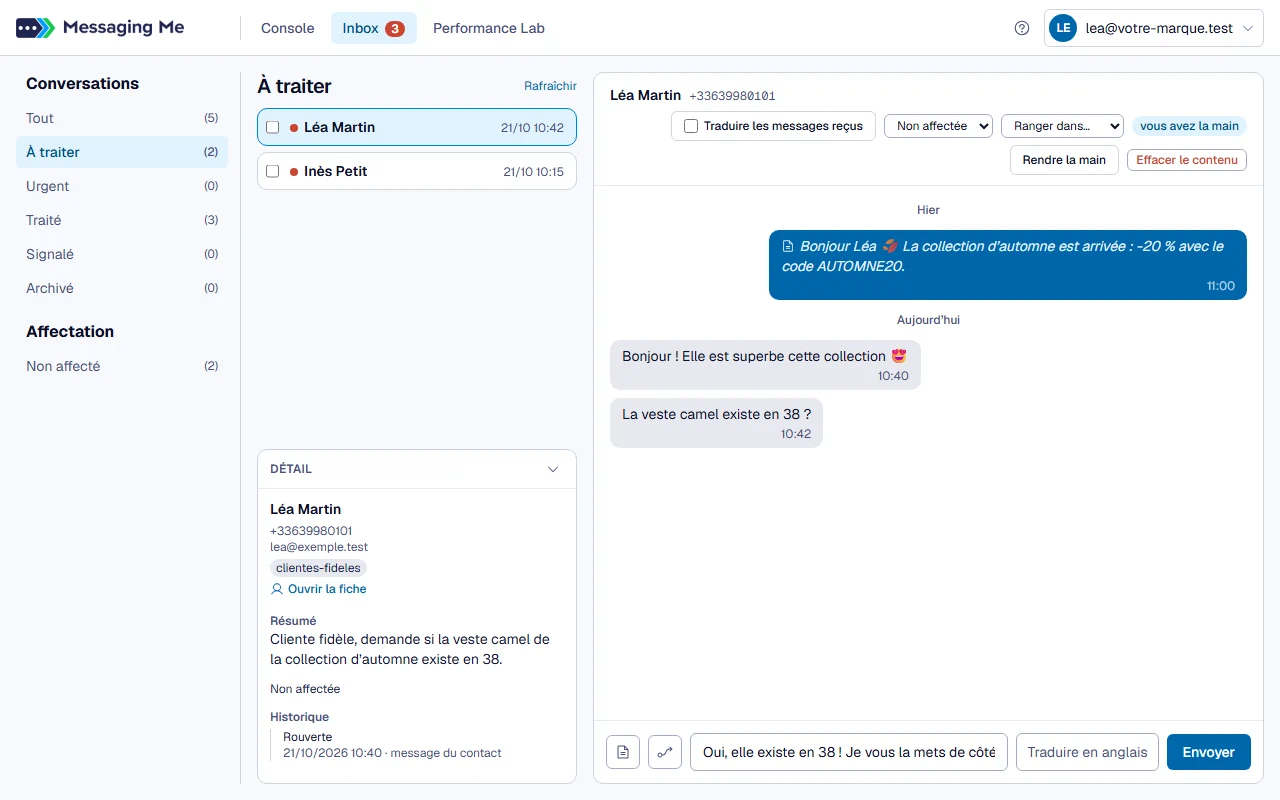Click the person icon next to Ouvrir la fiche
1280x800 pixels.
[277, 589]
